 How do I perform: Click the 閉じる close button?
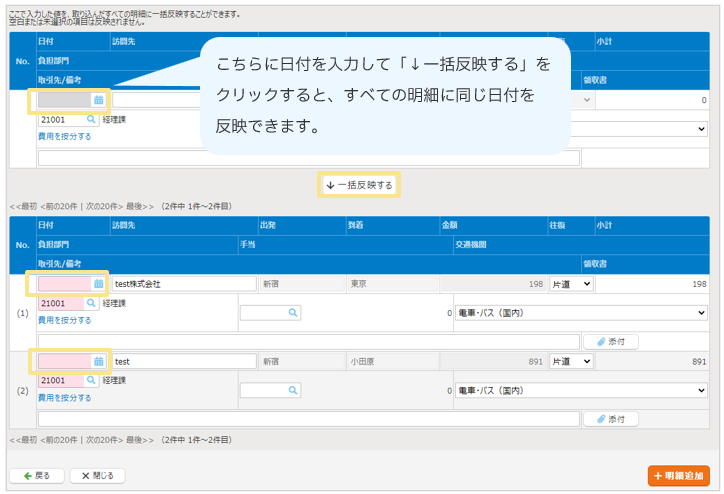tap(97, 476)
